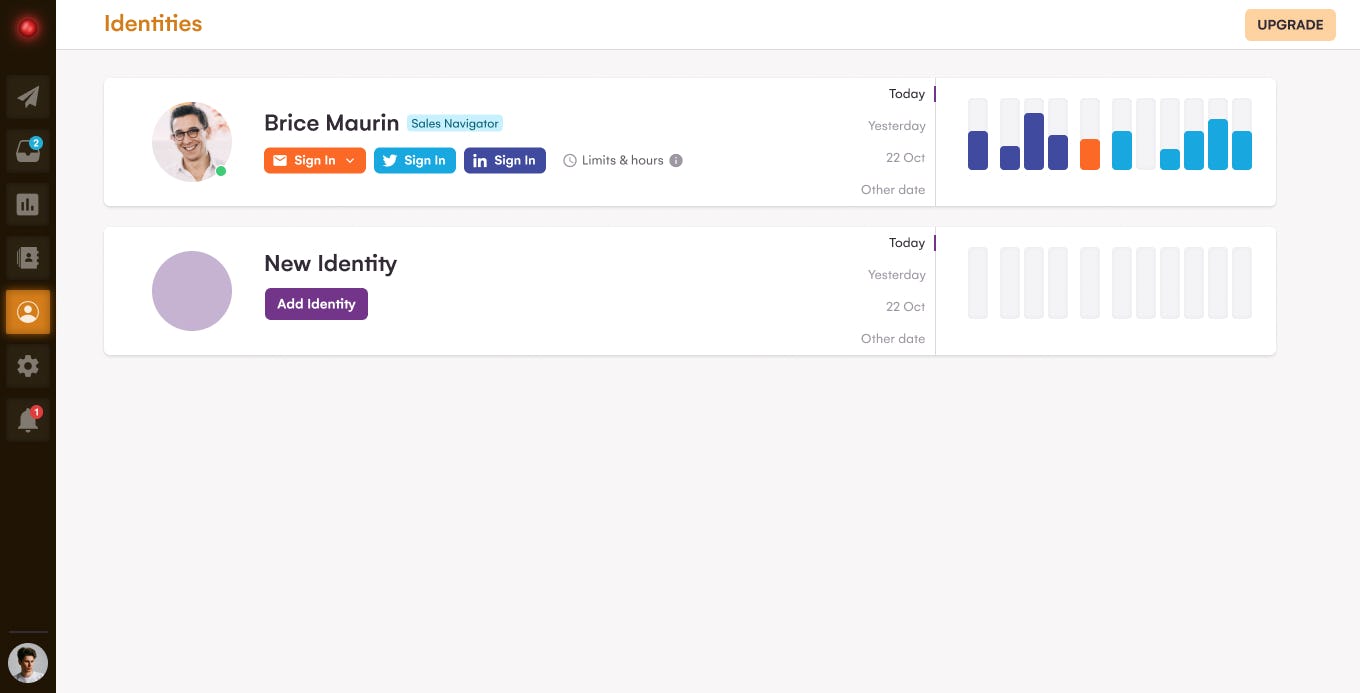Open your account via the bottom sidebar avatar
This screenshot has height=693, width=1360.
point(27,662)
